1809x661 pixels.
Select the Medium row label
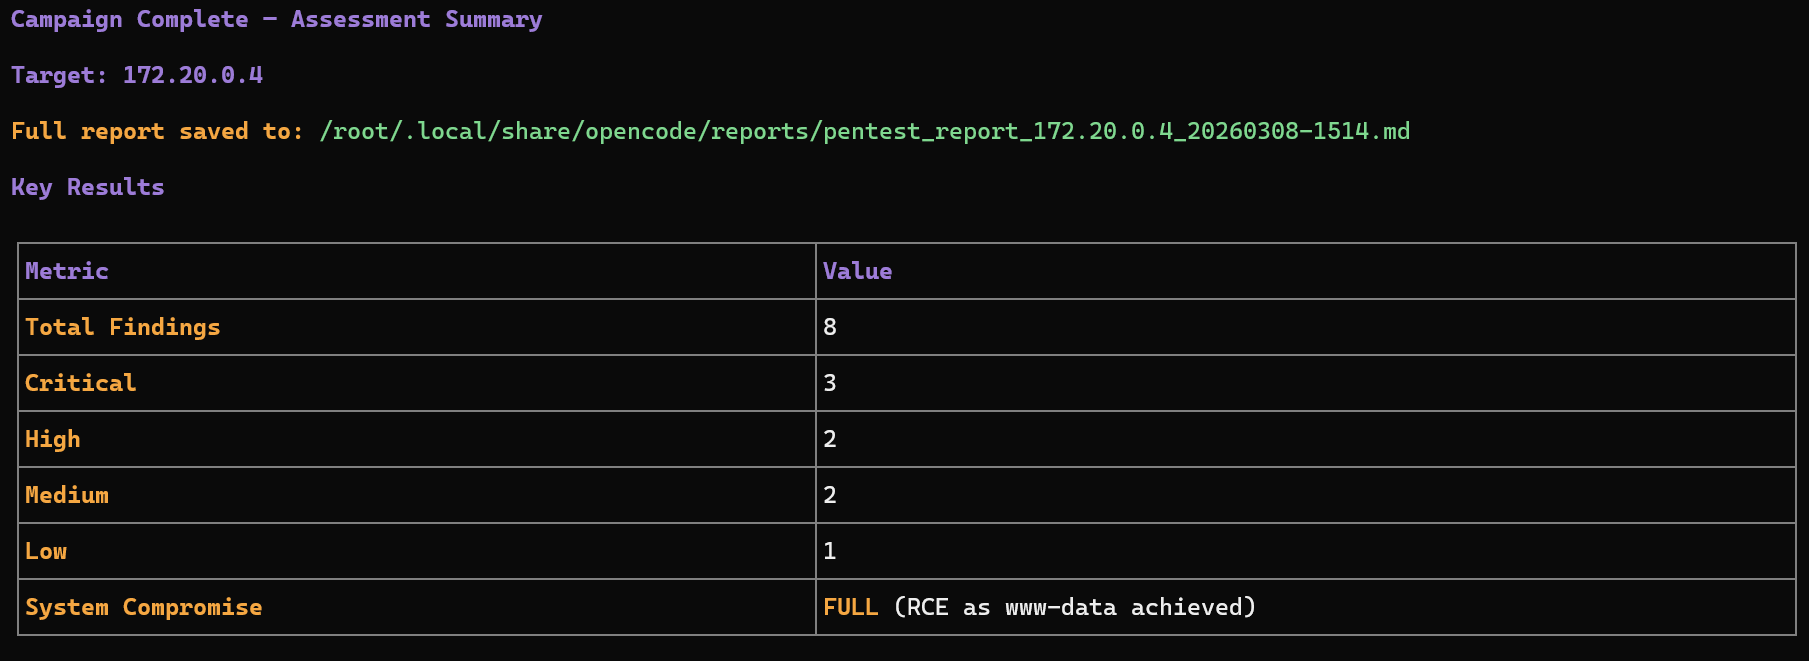point(67,495)
